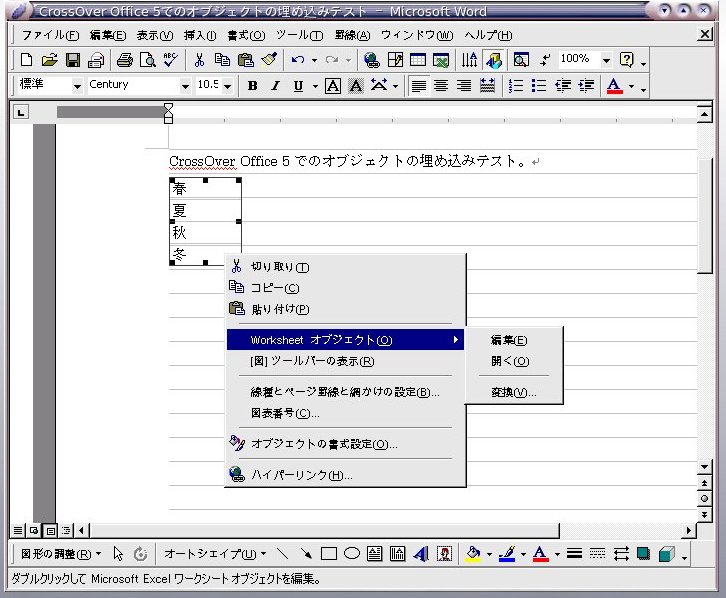Toggle center alignment button
The height and width of the screenshot is (598, 726).
point(441,86)
